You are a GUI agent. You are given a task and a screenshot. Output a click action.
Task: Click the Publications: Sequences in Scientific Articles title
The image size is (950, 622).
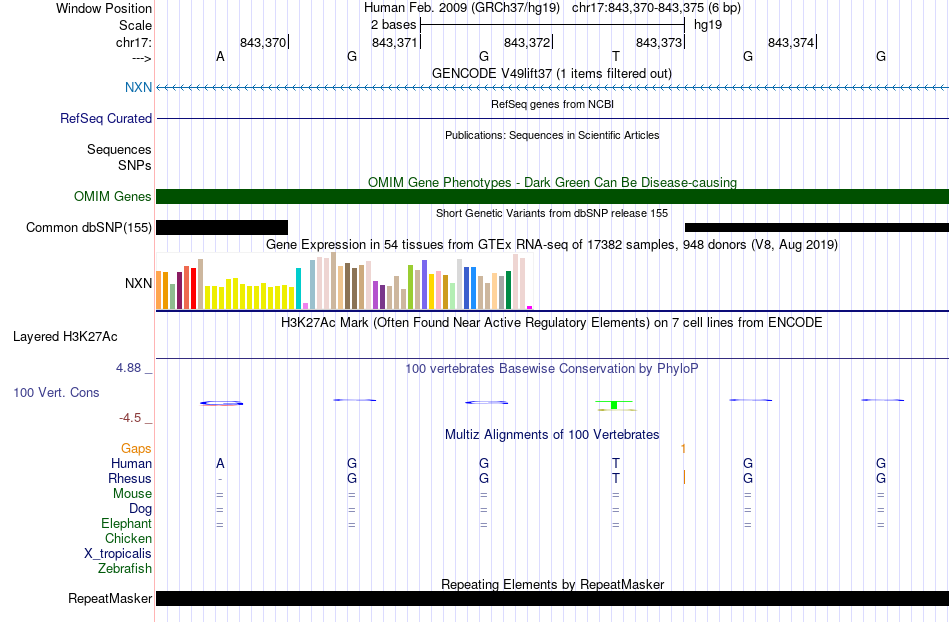tap(552, 136)
